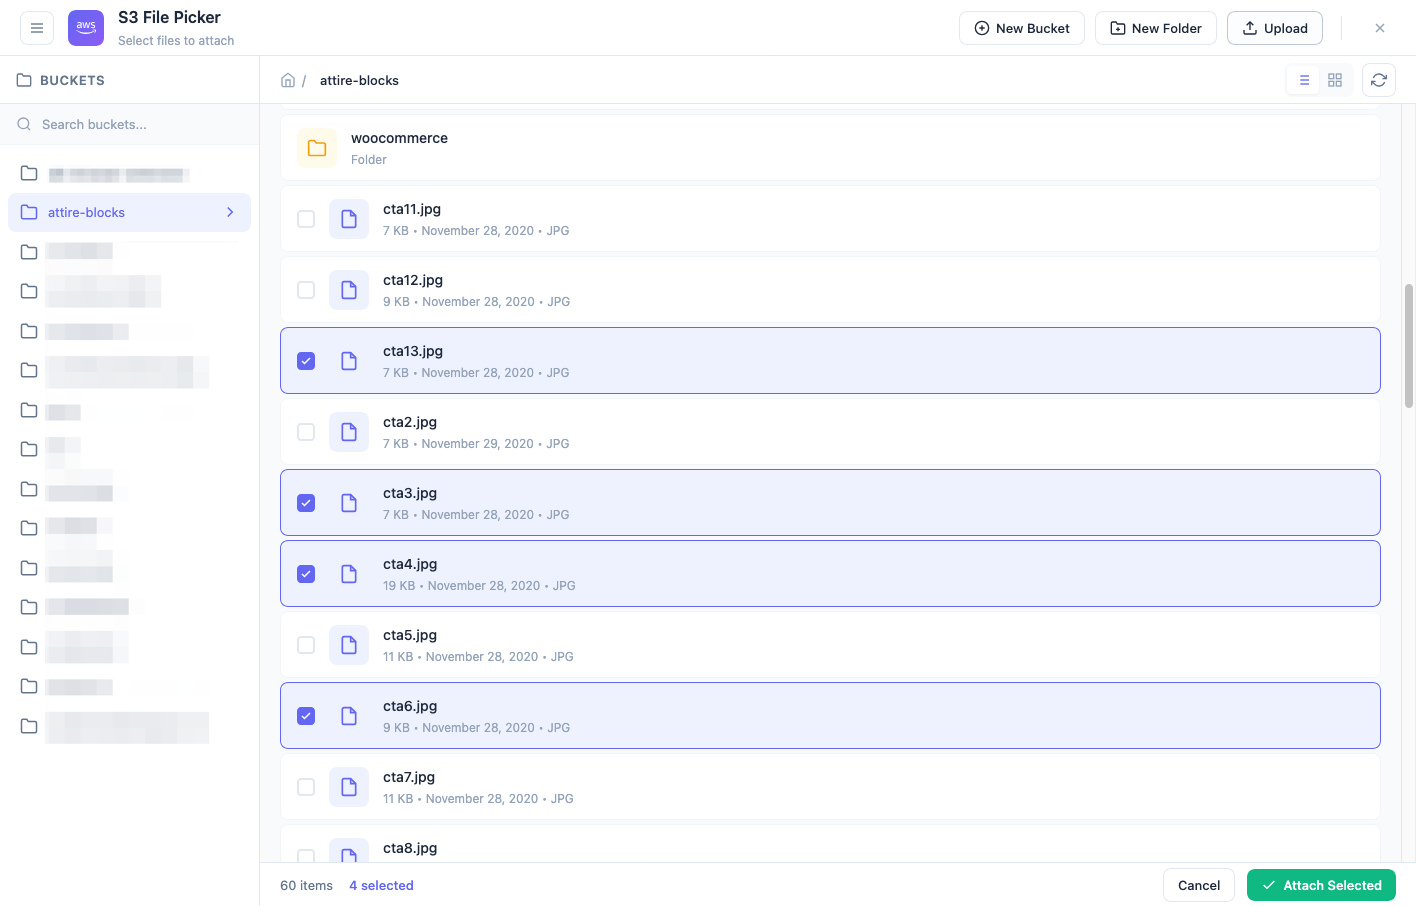Open the woocommerce folder icon
1416x906 pixels.
pos(317,147)
